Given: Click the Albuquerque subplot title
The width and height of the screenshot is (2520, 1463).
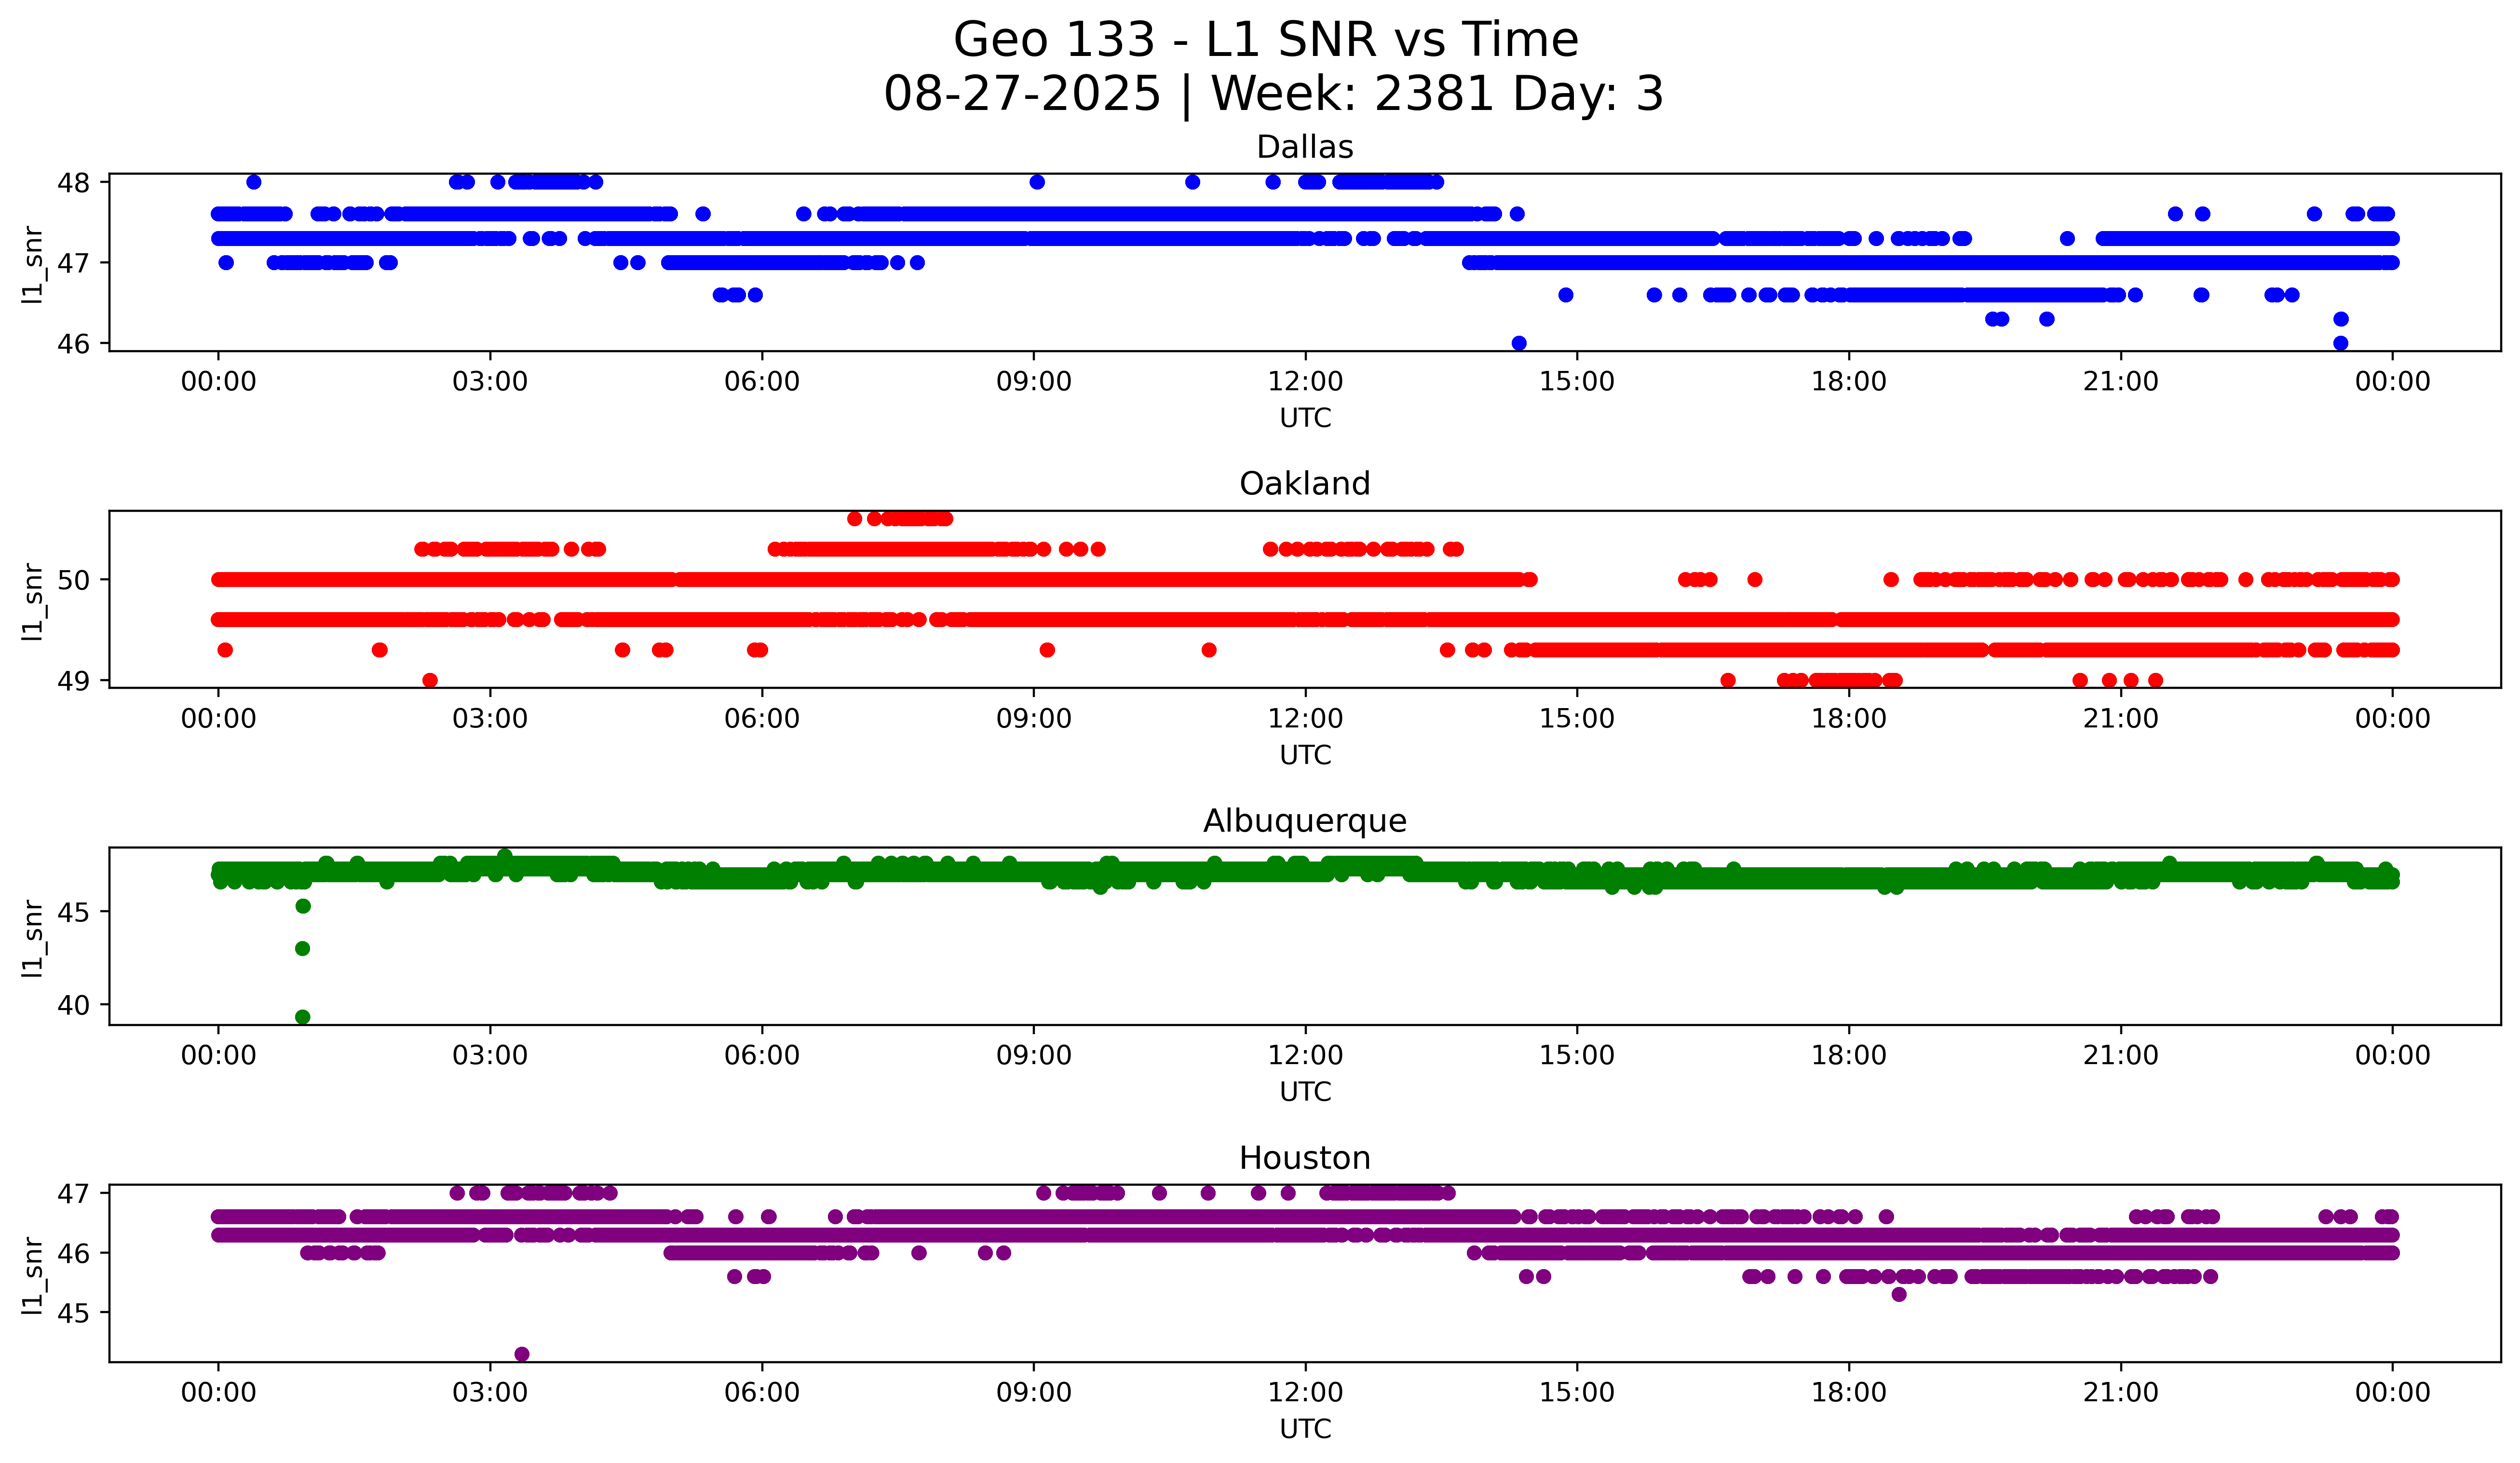Looking at the screenshot, I should (1304, 821).
